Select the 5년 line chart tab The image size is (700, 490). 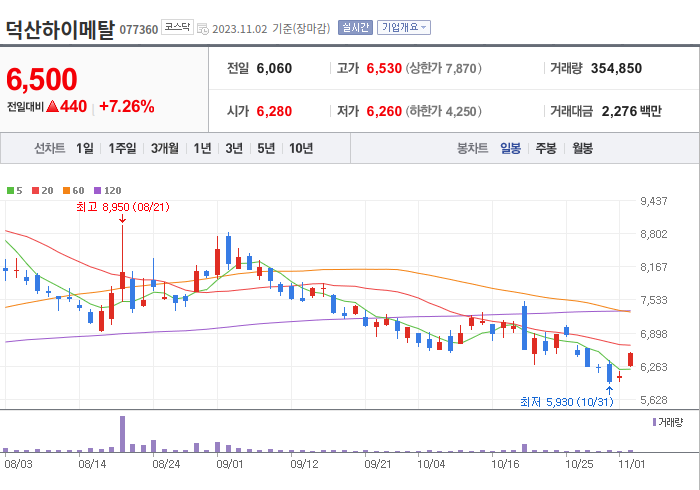(x=266, y=148)
